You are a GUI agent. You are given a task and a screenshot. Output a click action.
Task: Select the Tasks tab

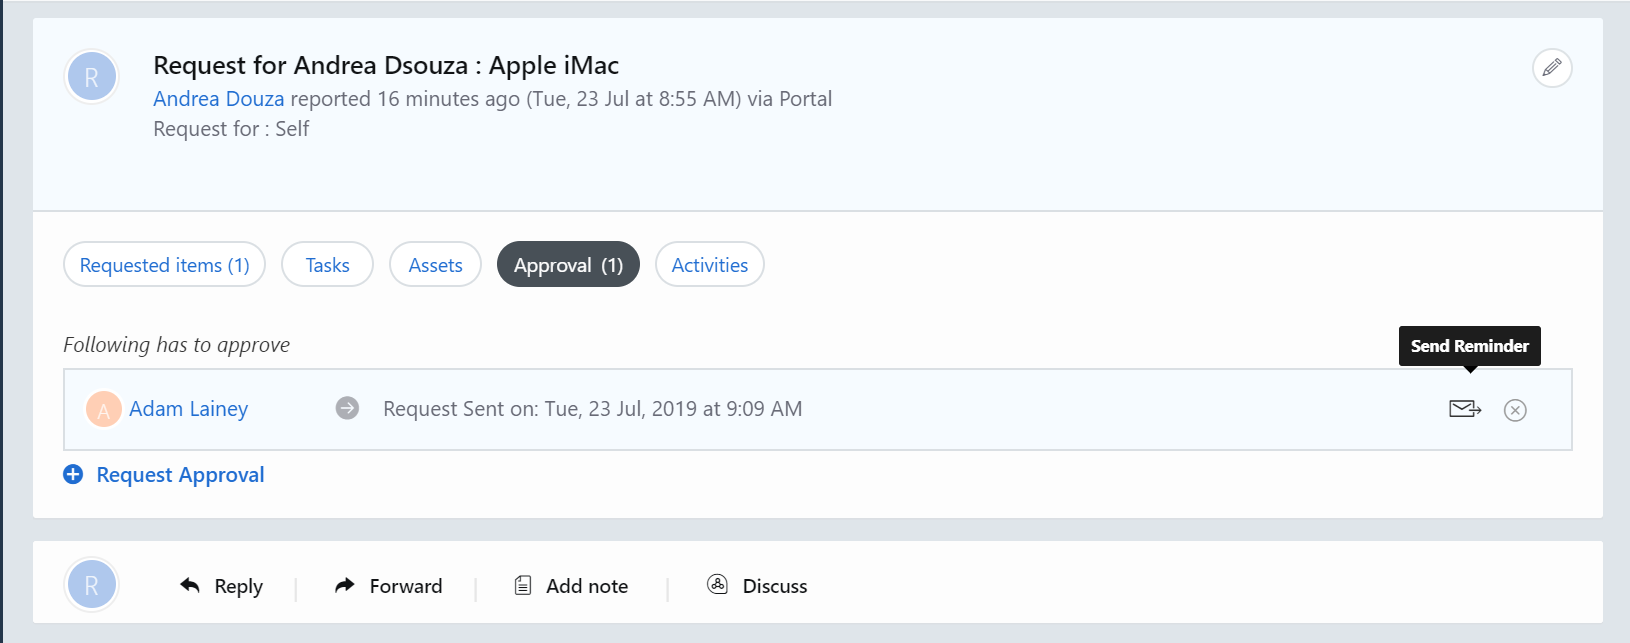[327, 264]
